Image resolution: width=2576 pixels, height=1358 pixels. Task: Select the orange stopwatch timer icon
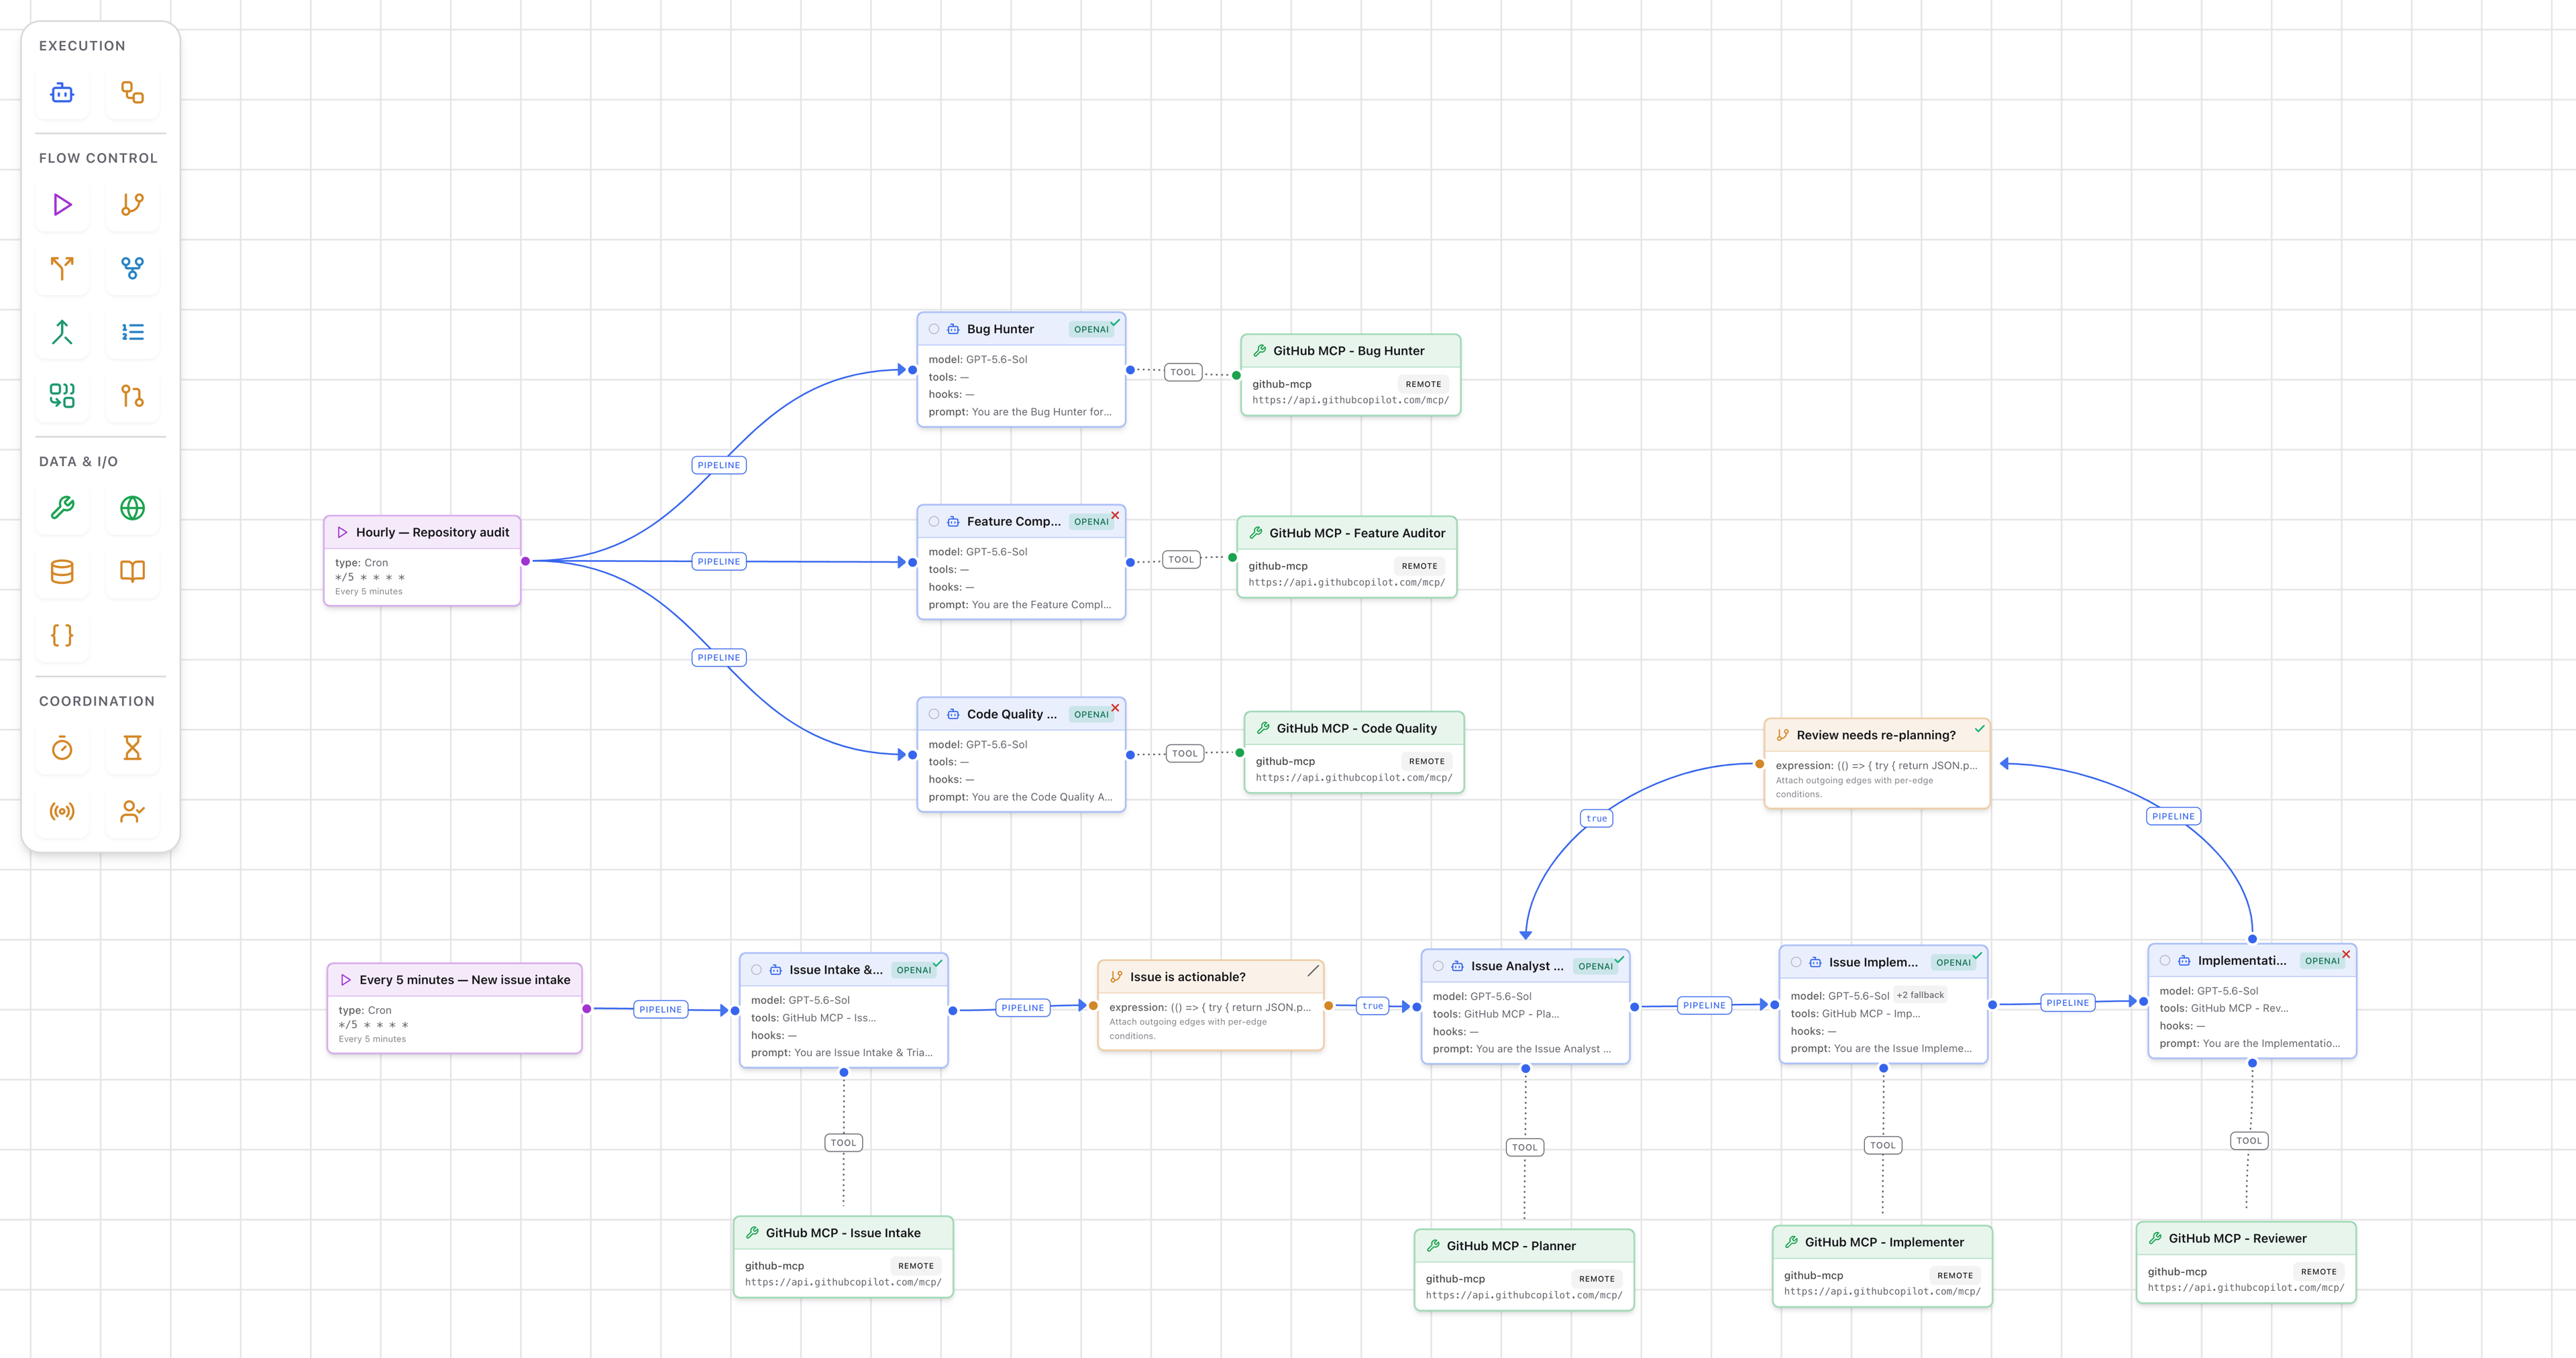point(62,748)
